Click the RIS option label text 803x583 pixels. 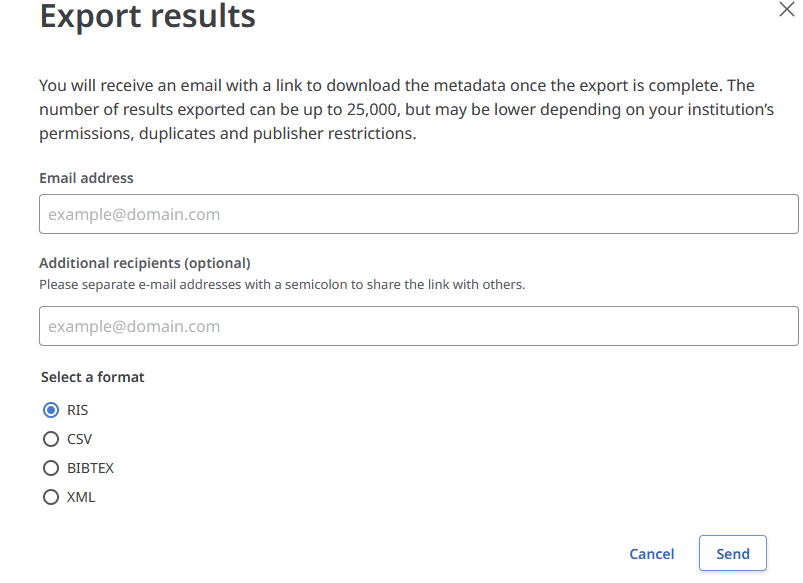point(78,410)
